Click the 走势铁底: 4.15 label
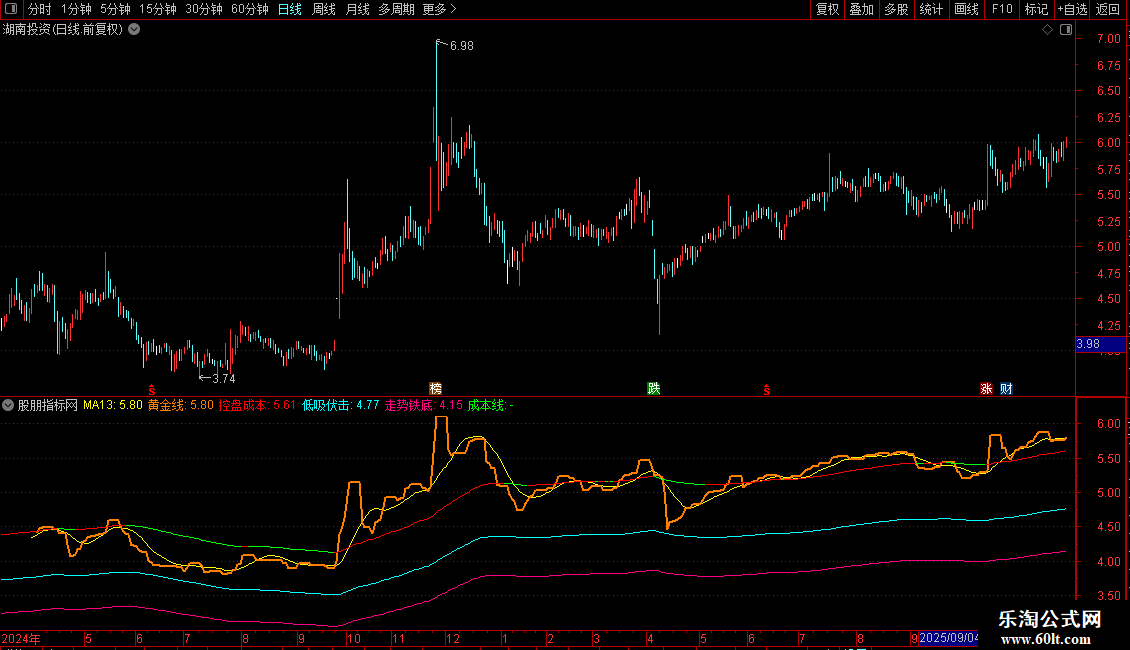 tap(424, 405)
